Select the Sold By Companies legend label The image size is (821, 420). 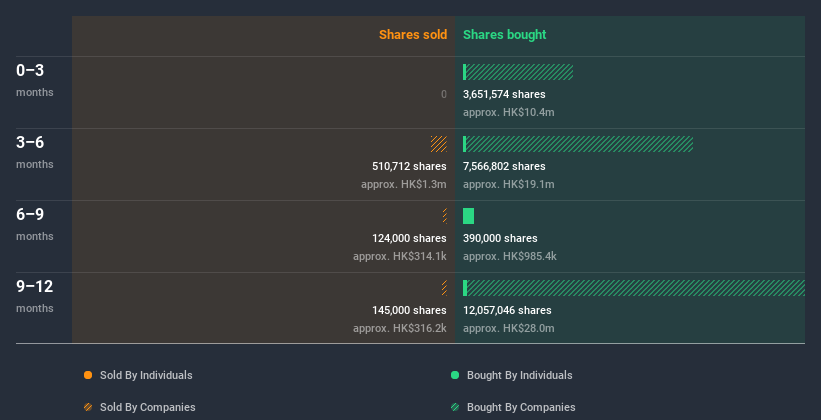(148, 407)
